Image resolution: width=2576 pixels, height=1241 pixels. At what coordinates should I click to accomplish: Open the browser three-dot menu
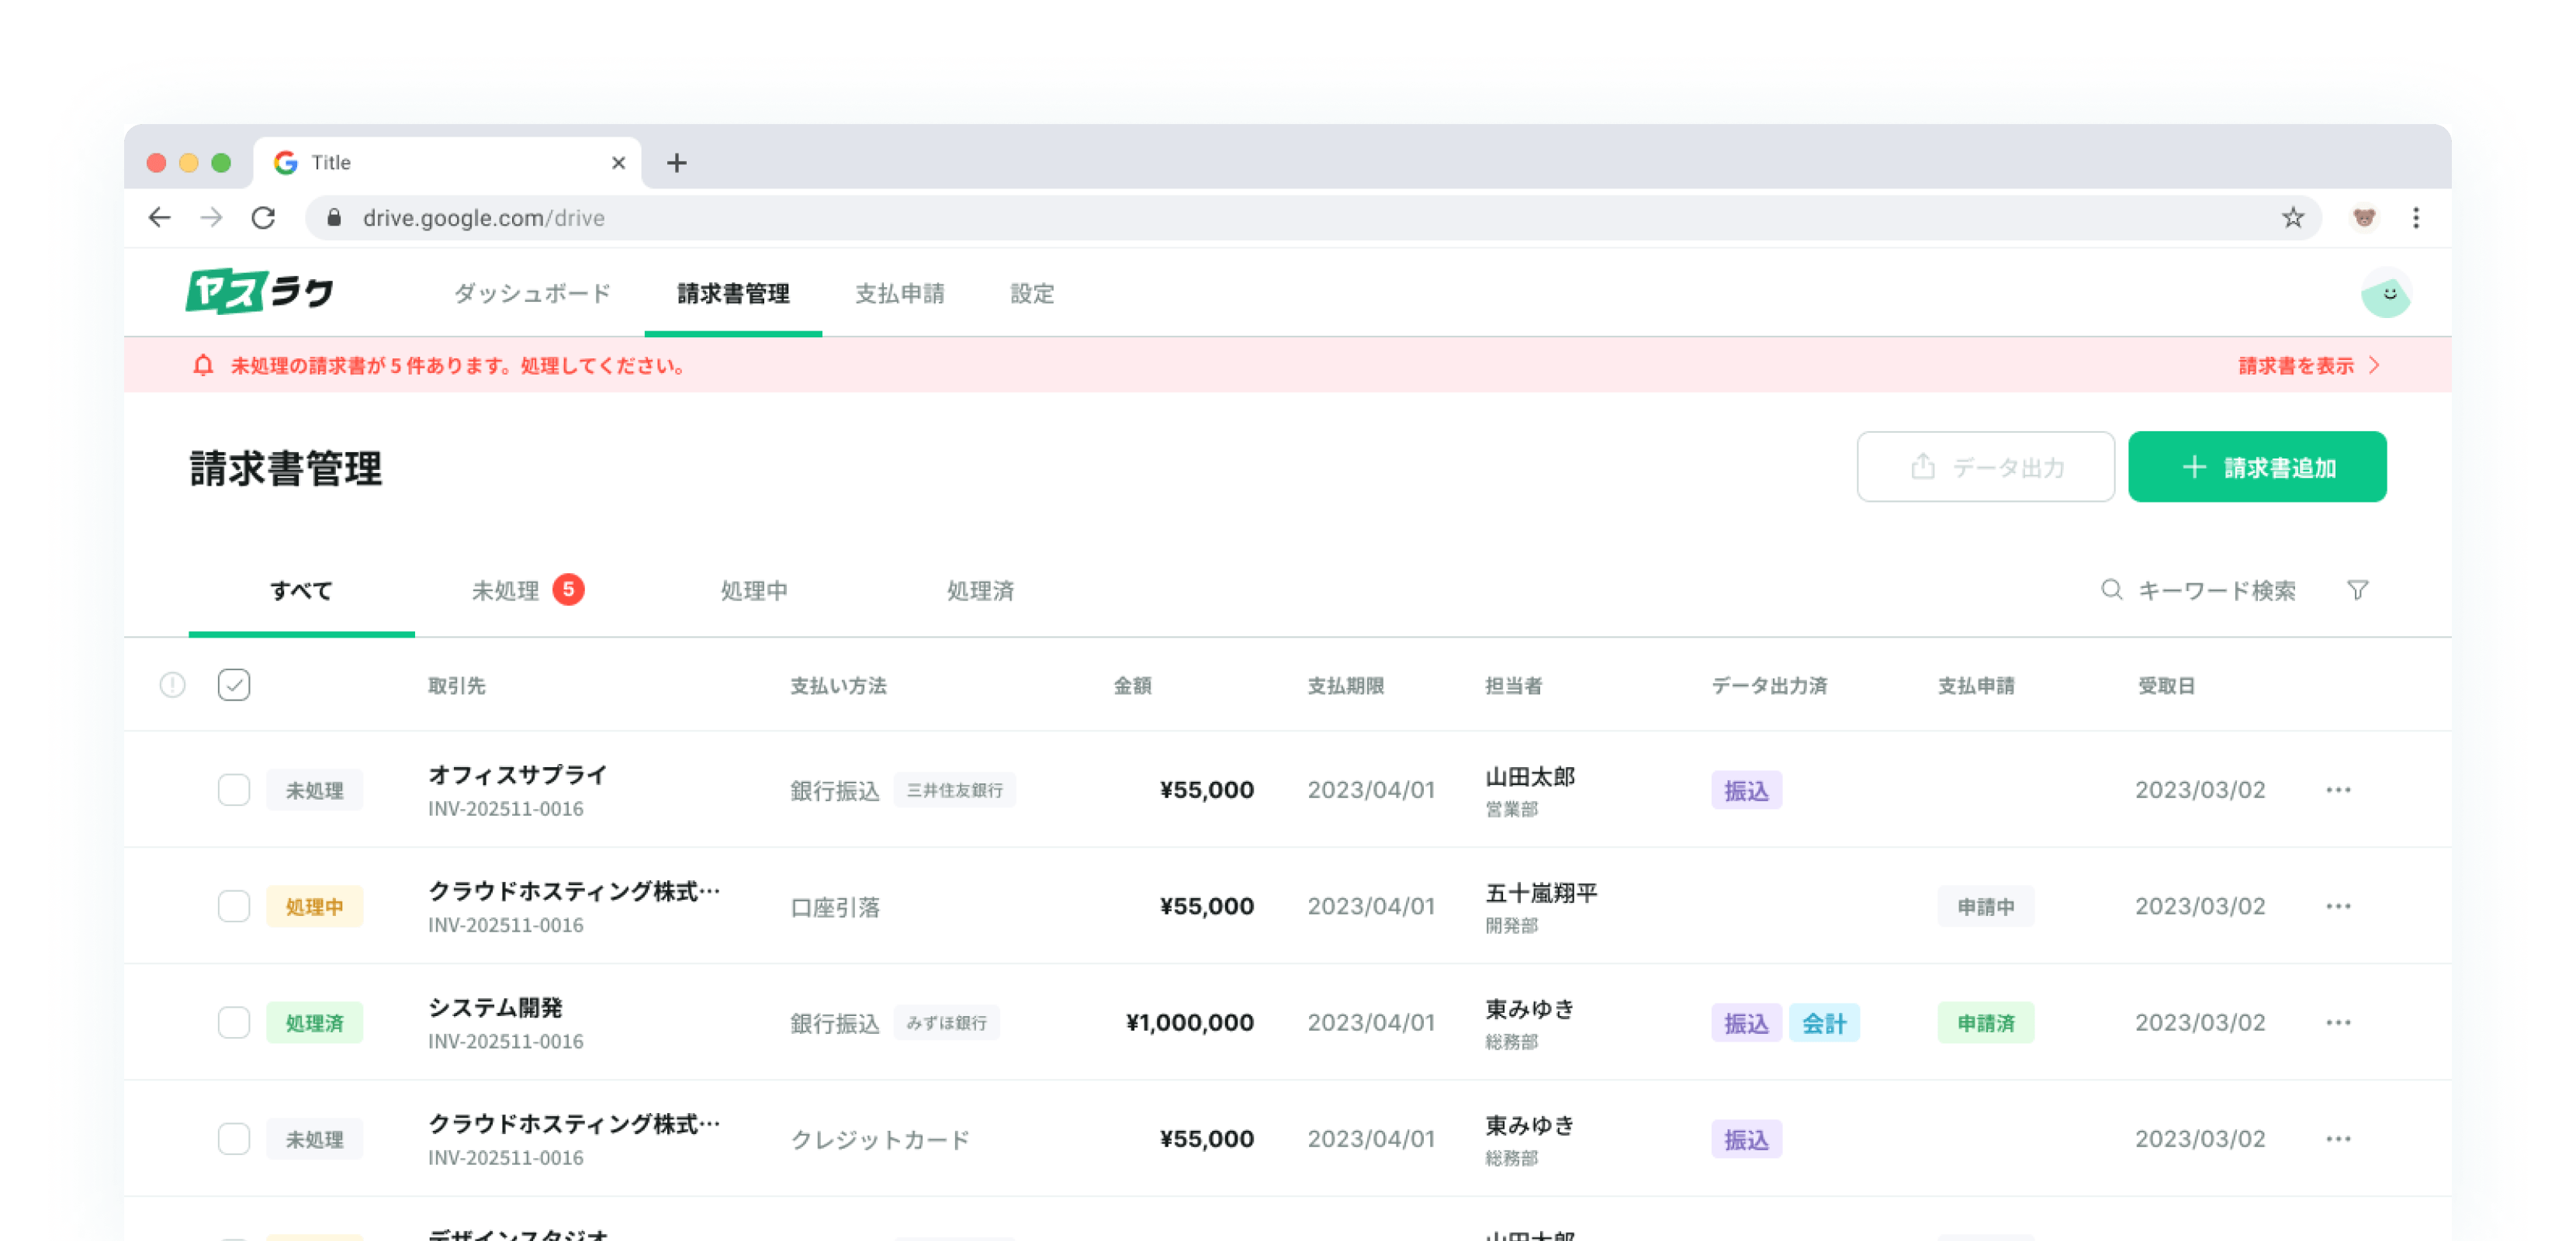(x=2416, y=218)
